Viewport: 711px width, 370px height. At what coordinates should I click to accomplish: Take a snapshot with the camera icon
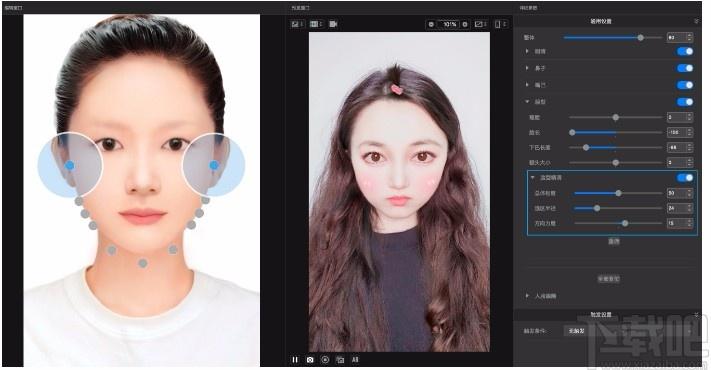pos(310,360)
